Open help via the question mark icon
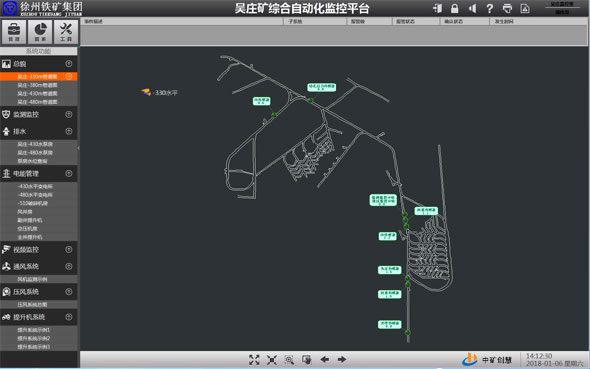 [490, 8]
